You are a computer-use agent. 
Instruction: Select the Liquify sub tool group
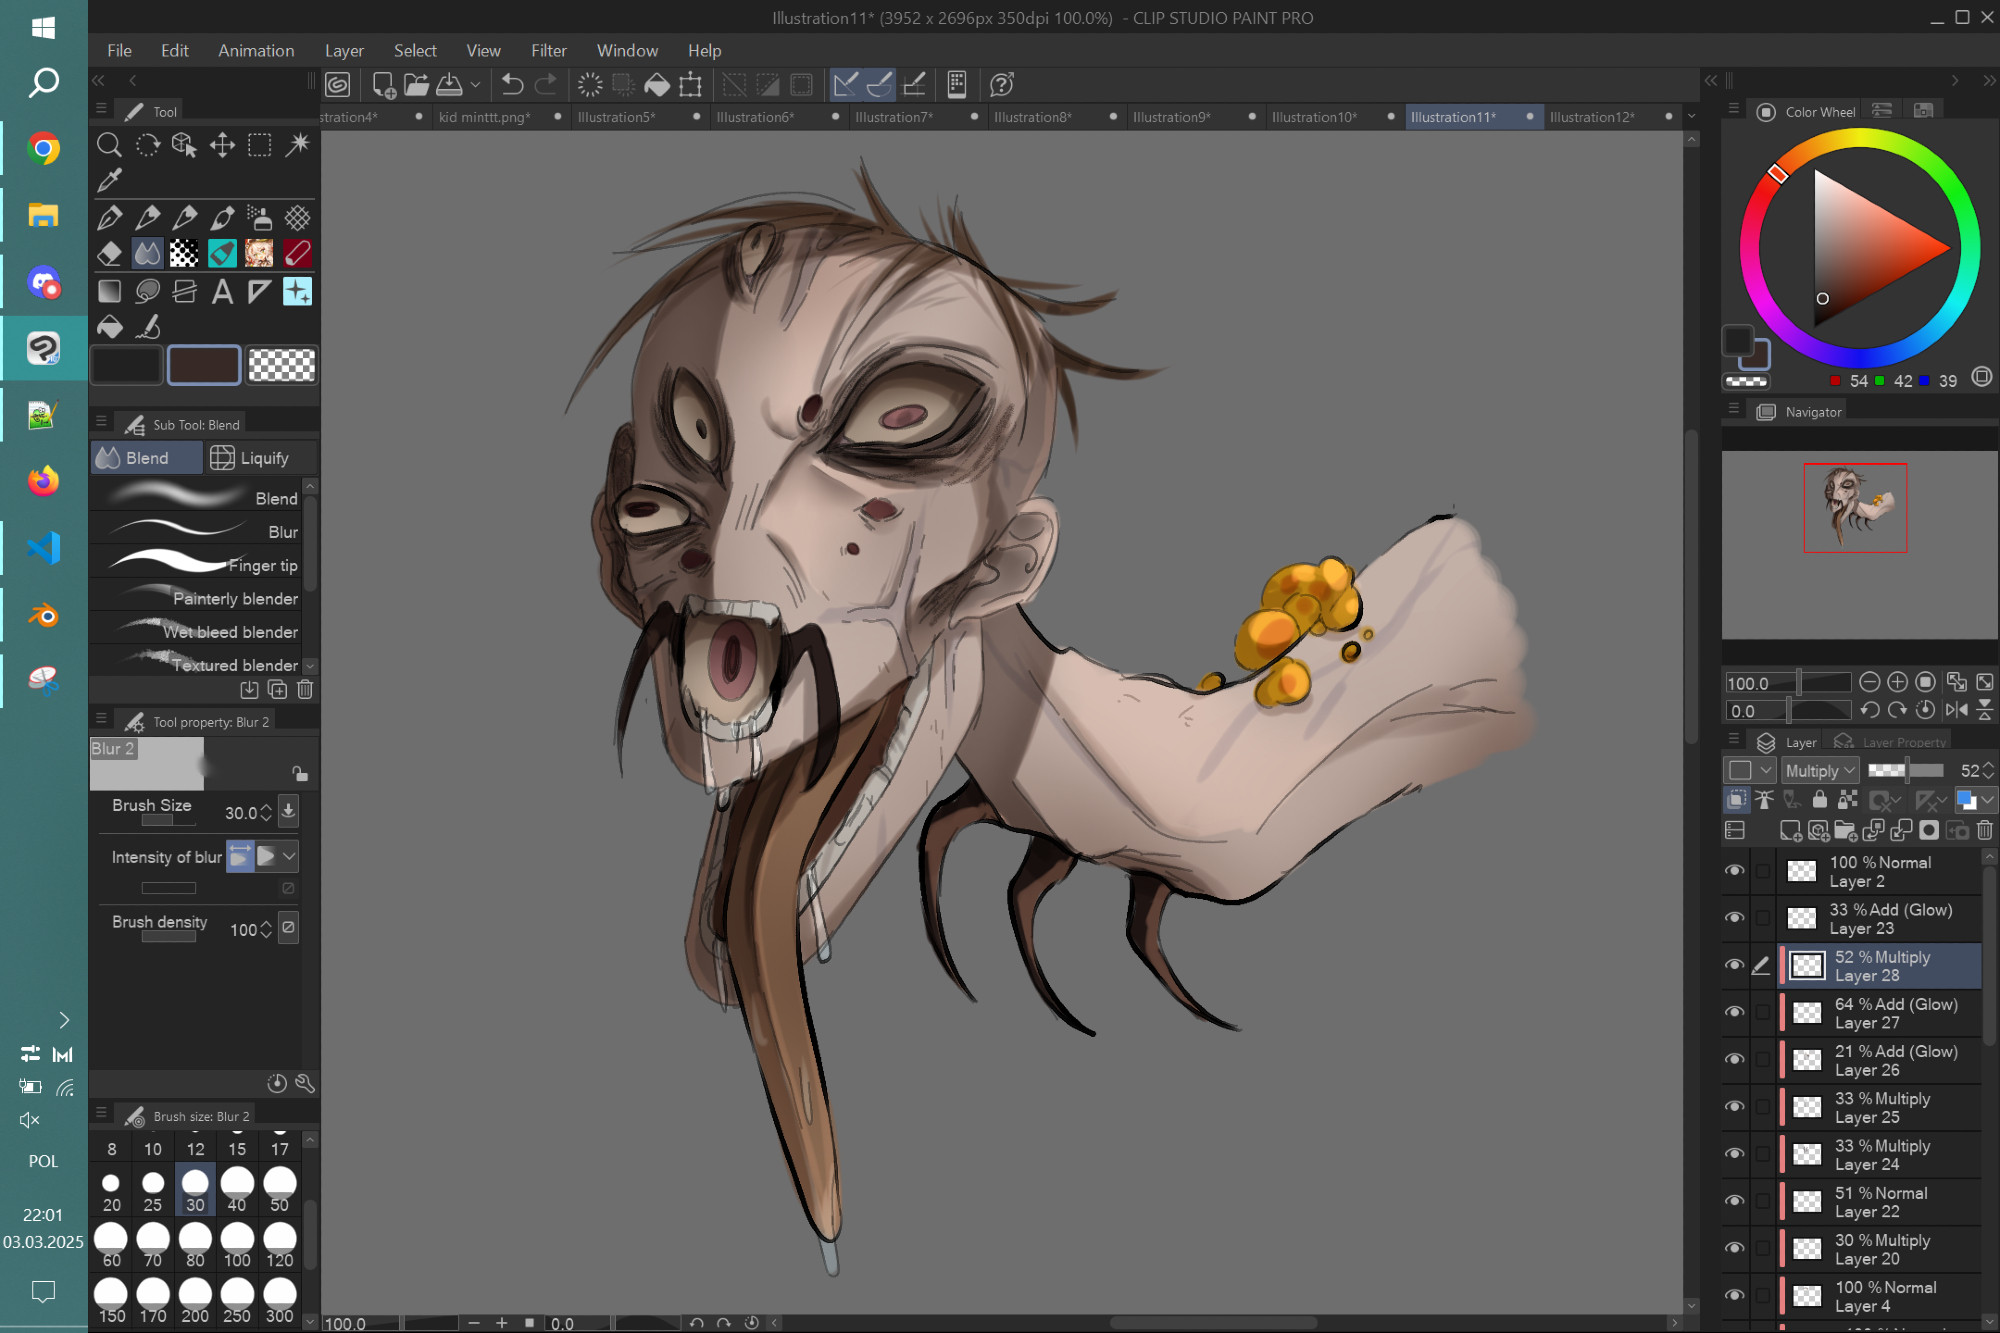pos(262,458)
